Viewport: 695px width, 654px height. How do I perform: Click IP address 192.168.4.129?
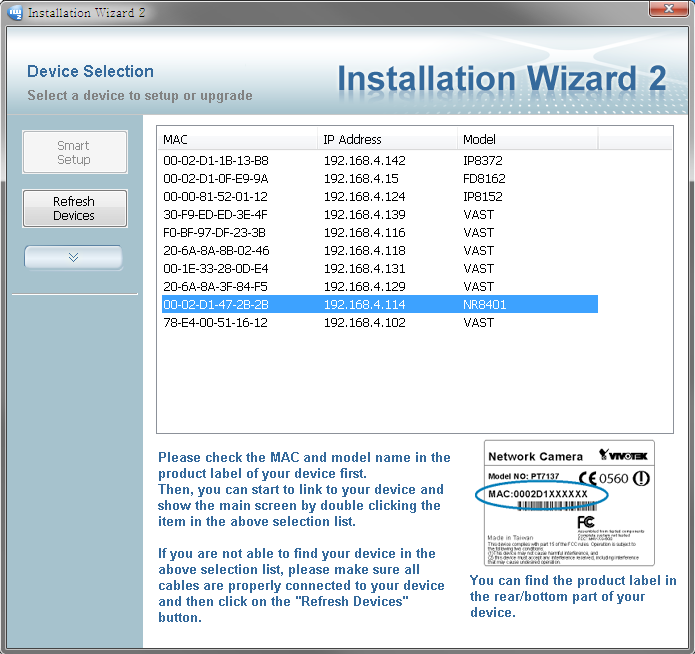coord(365,287)
